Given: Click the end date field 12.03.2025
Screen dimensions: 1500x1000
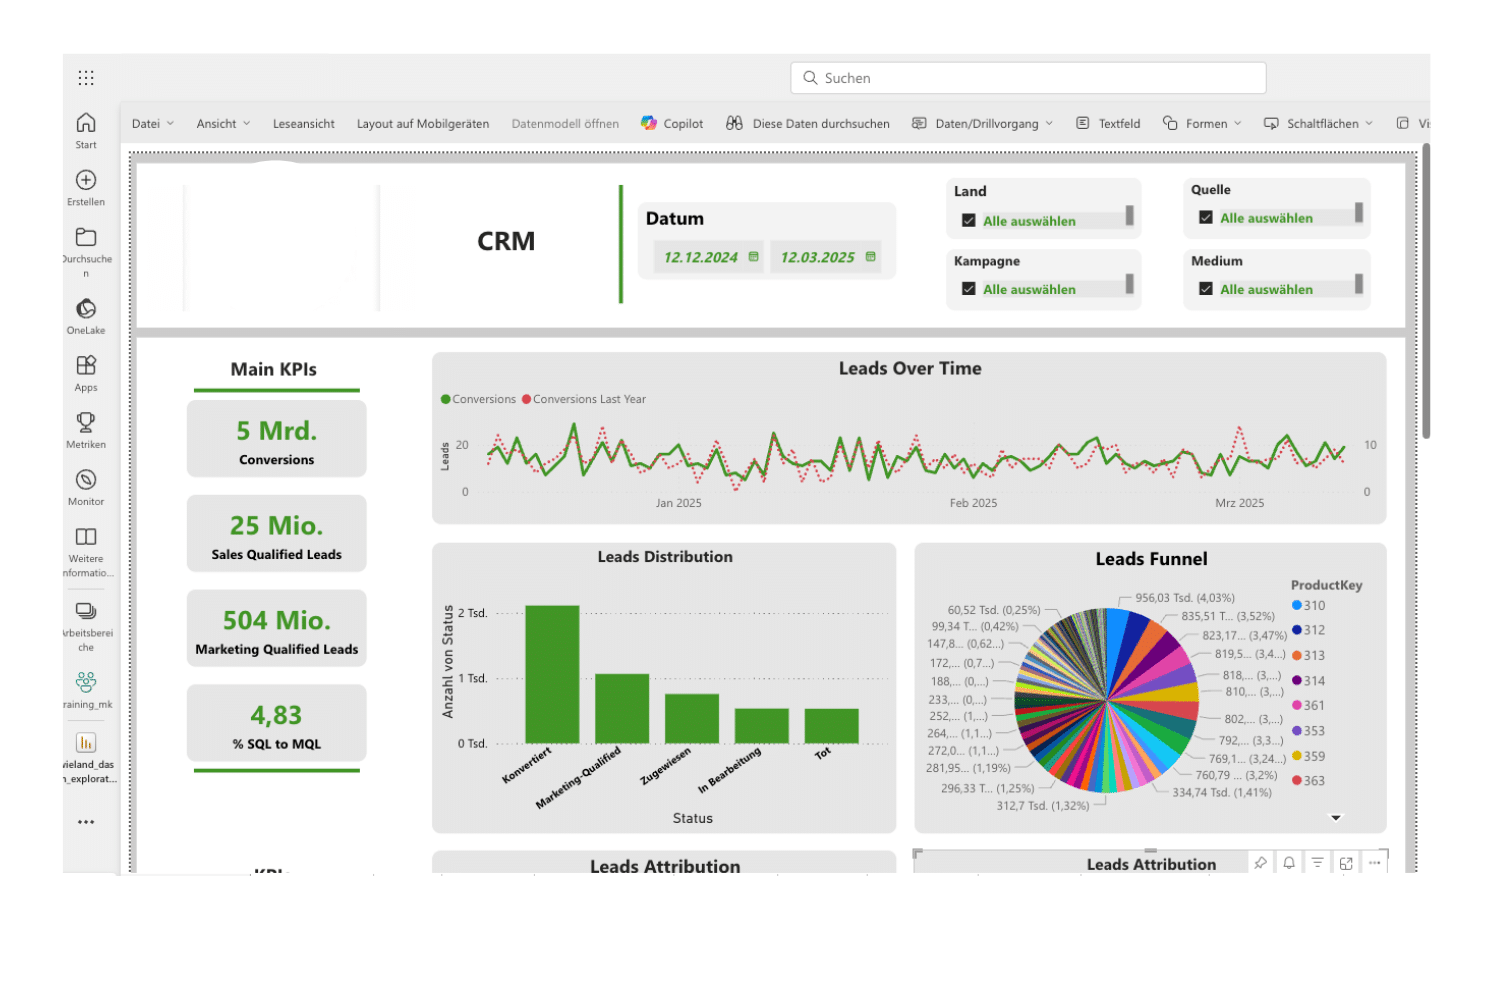Looking at the screenshot, I should [x=826, y=257].
